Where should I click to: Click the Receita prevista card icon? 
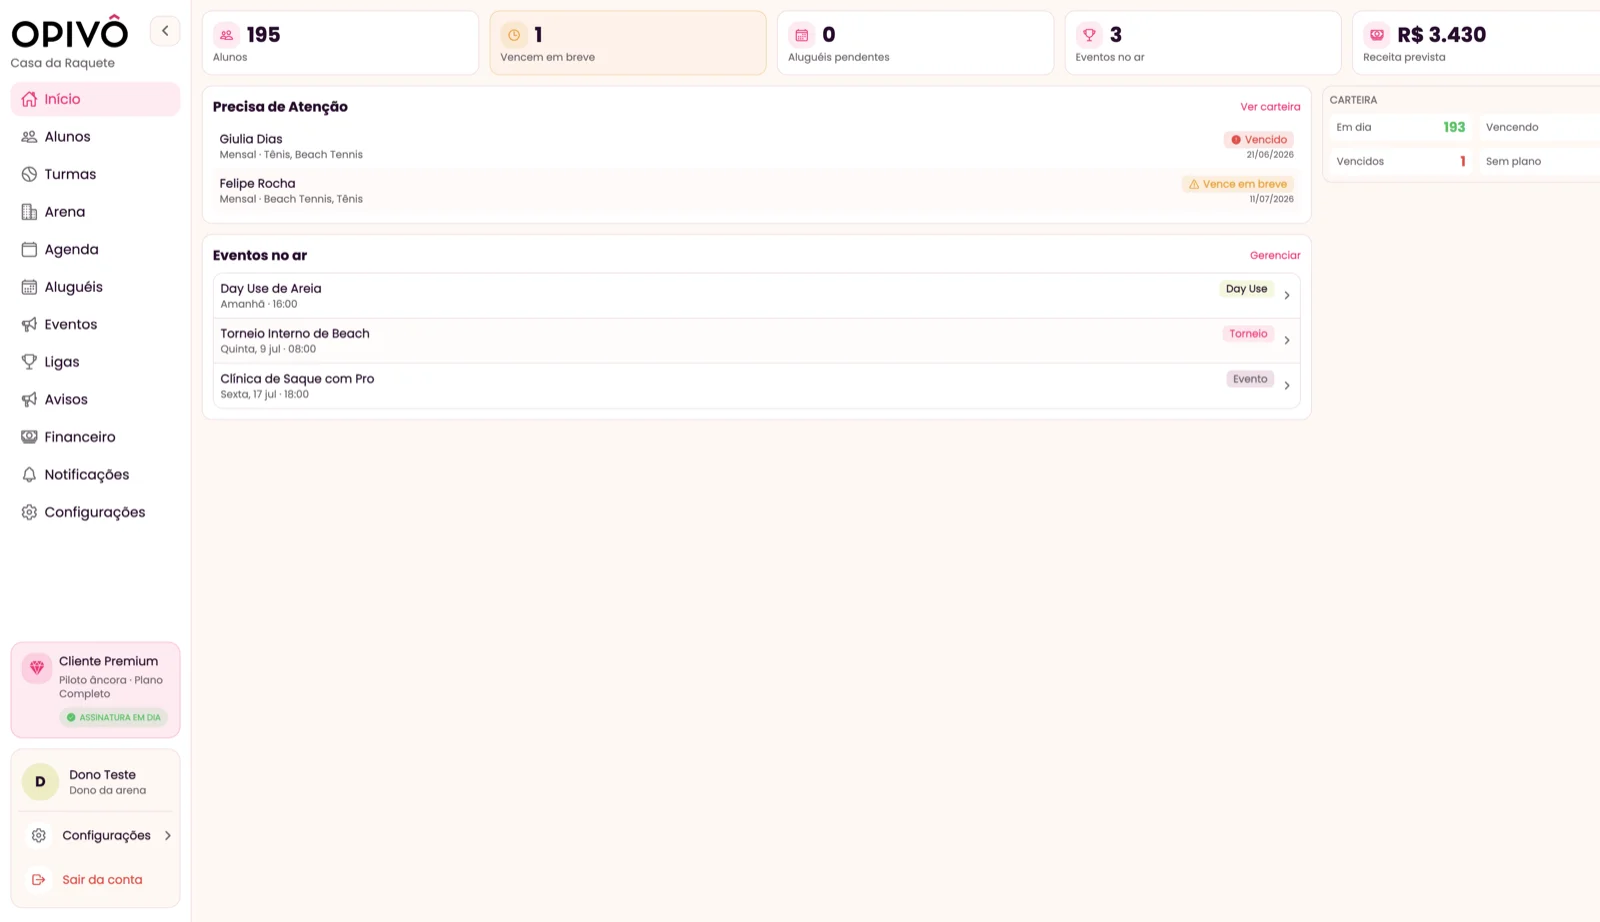[1377, 35]
